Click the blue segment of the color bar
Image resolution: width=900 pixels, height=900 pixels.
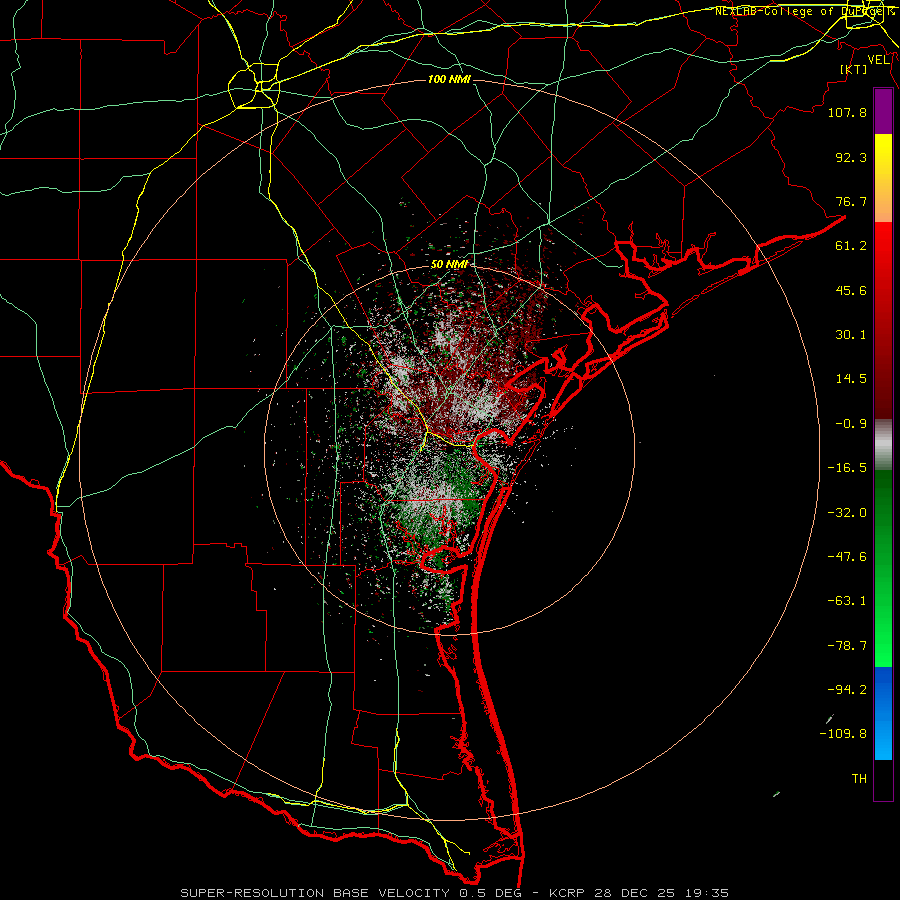pyautogui.click(x=883, y=713)
